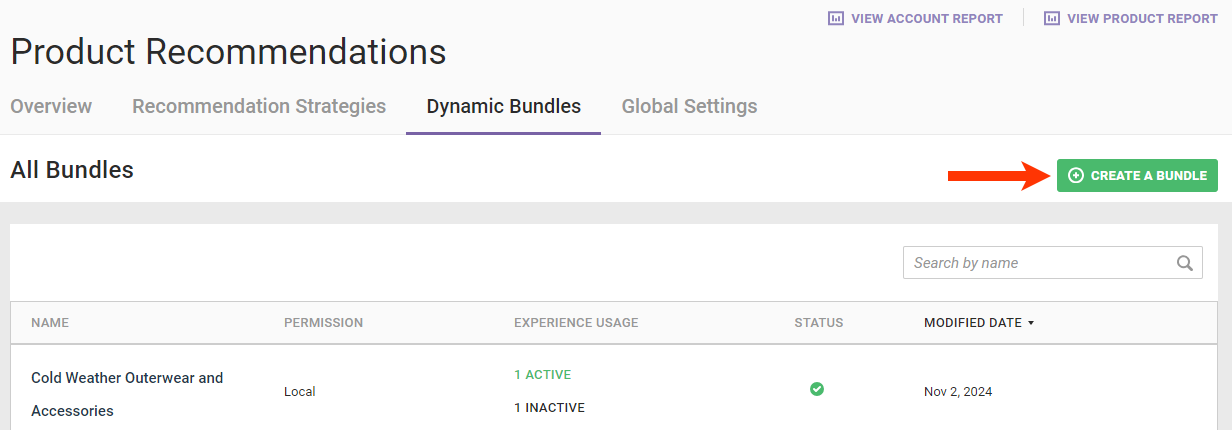Open the View Account Report link

tap(926, 18)
